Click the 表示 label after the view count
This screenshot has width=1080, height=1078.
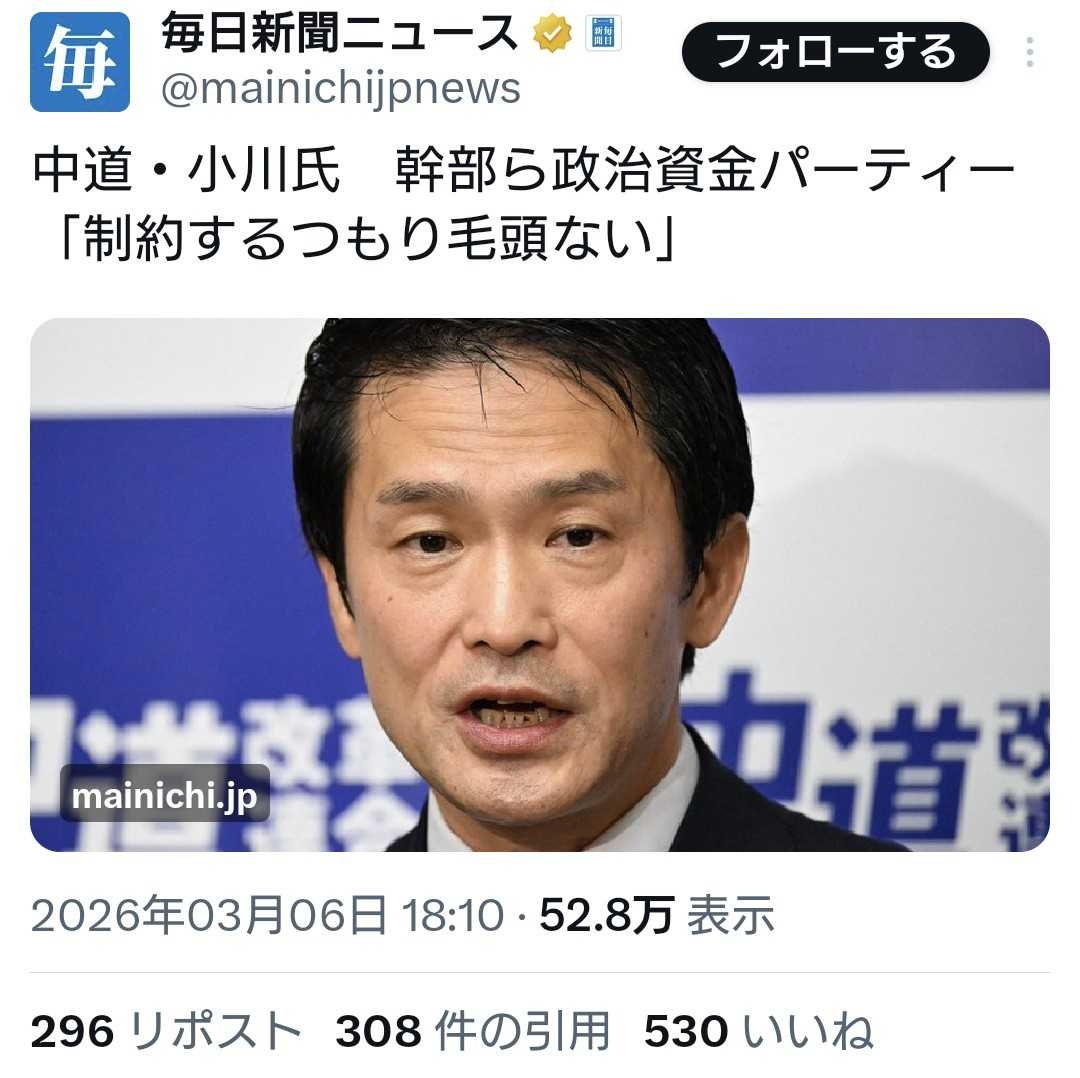tap(731, 915)
